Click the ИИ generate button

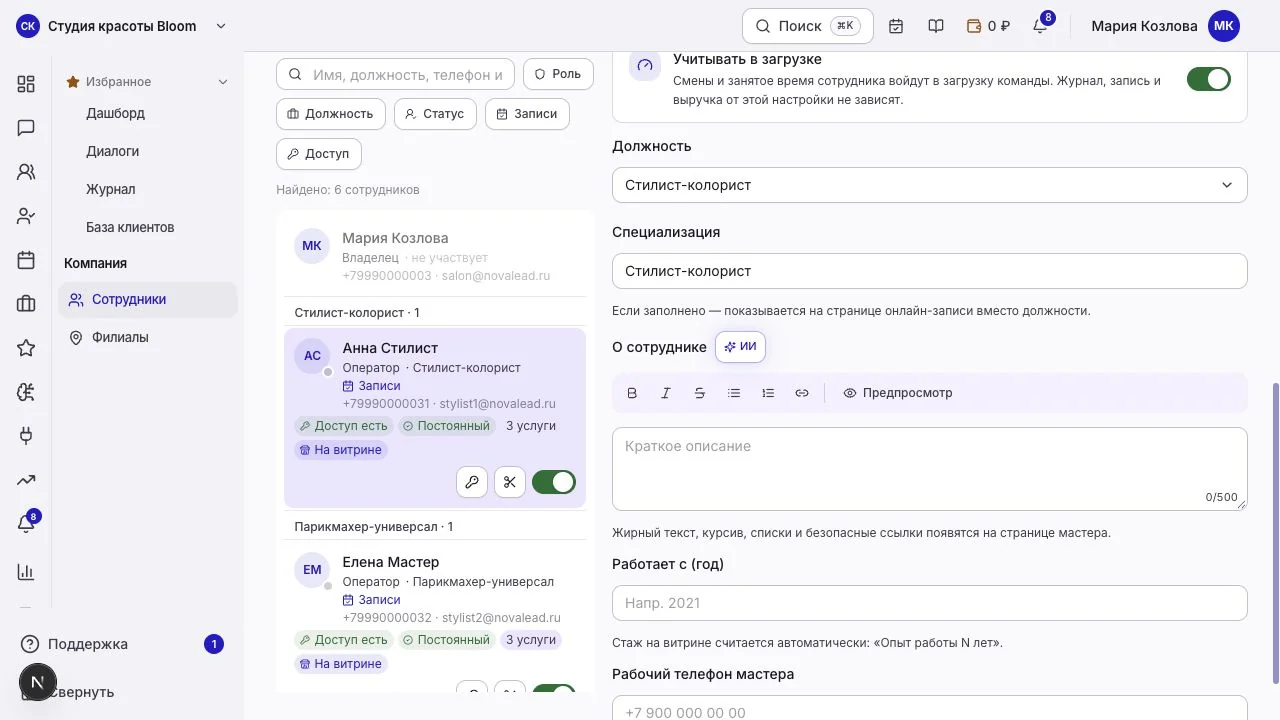741,347
